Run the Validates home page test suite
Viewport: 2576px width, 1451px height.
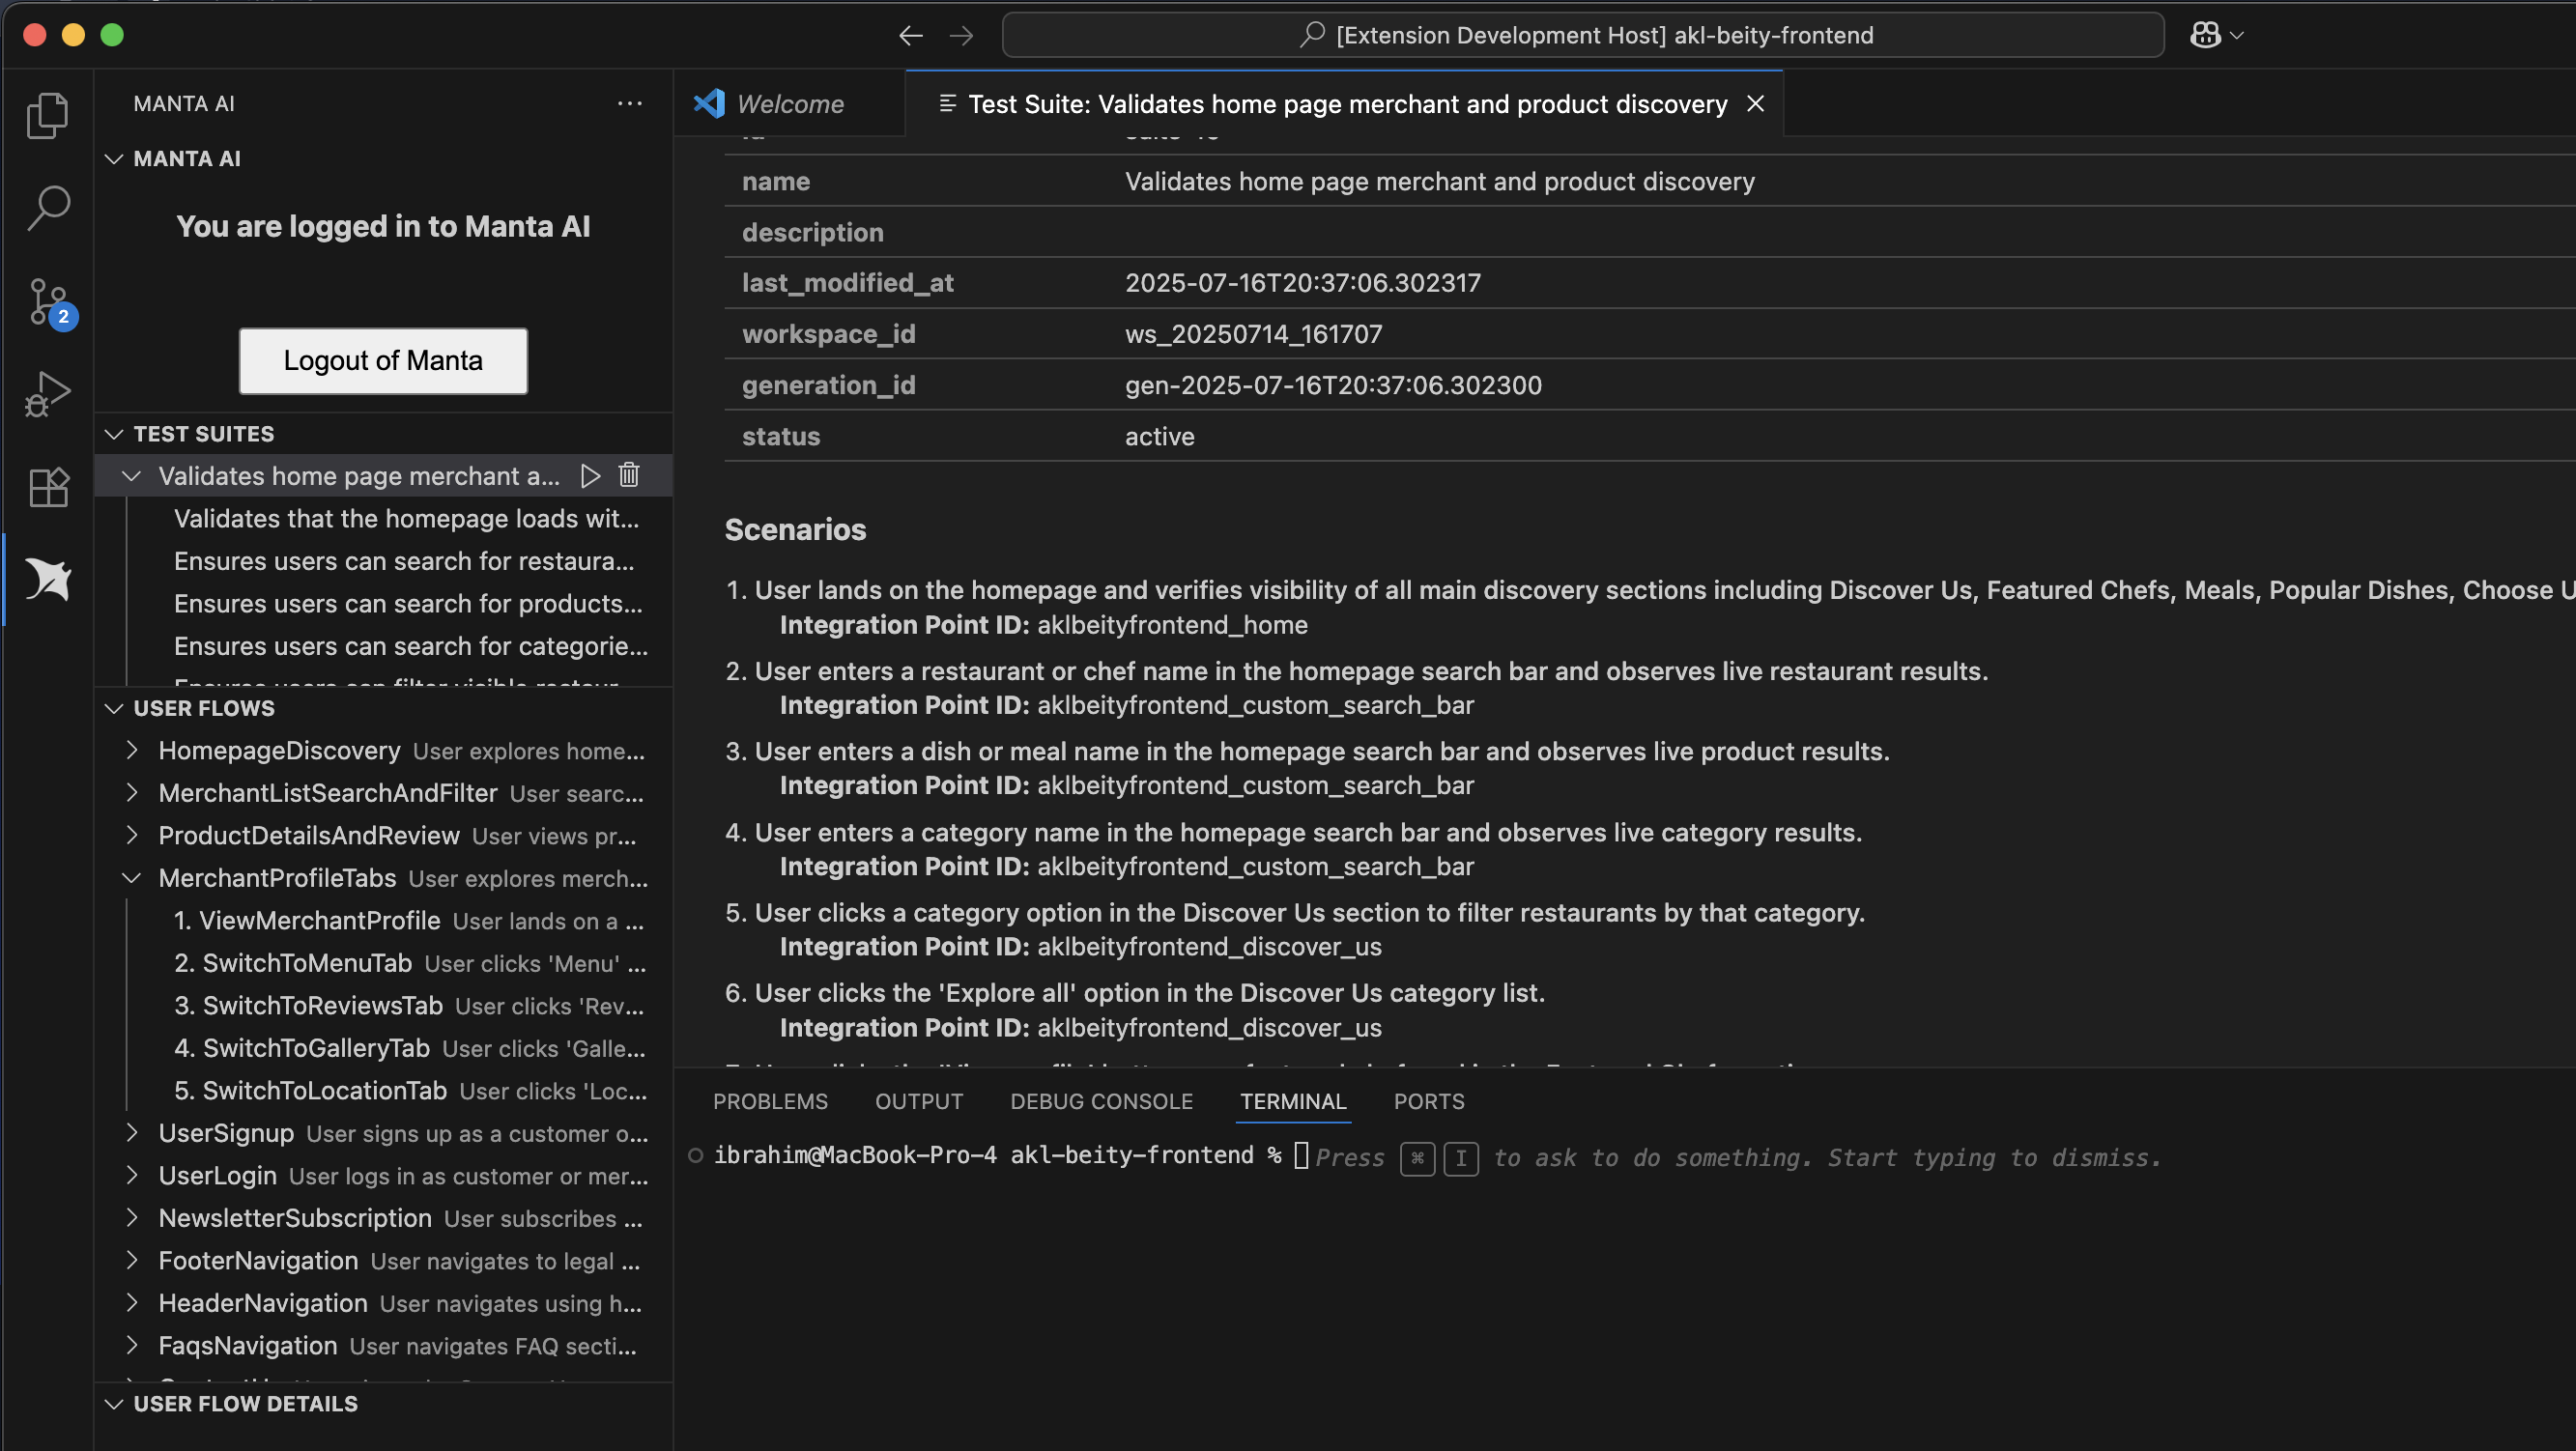(590, 476)
